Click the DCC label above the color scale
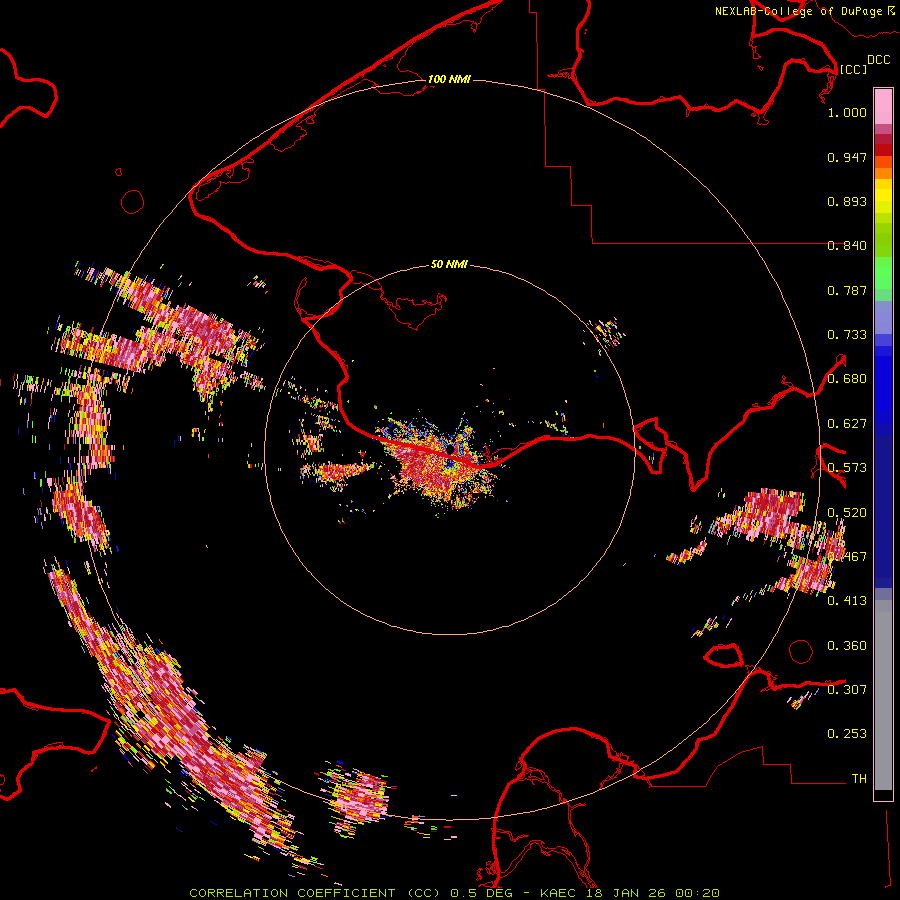This screenshot has width=900, height=900. point(878,60)
